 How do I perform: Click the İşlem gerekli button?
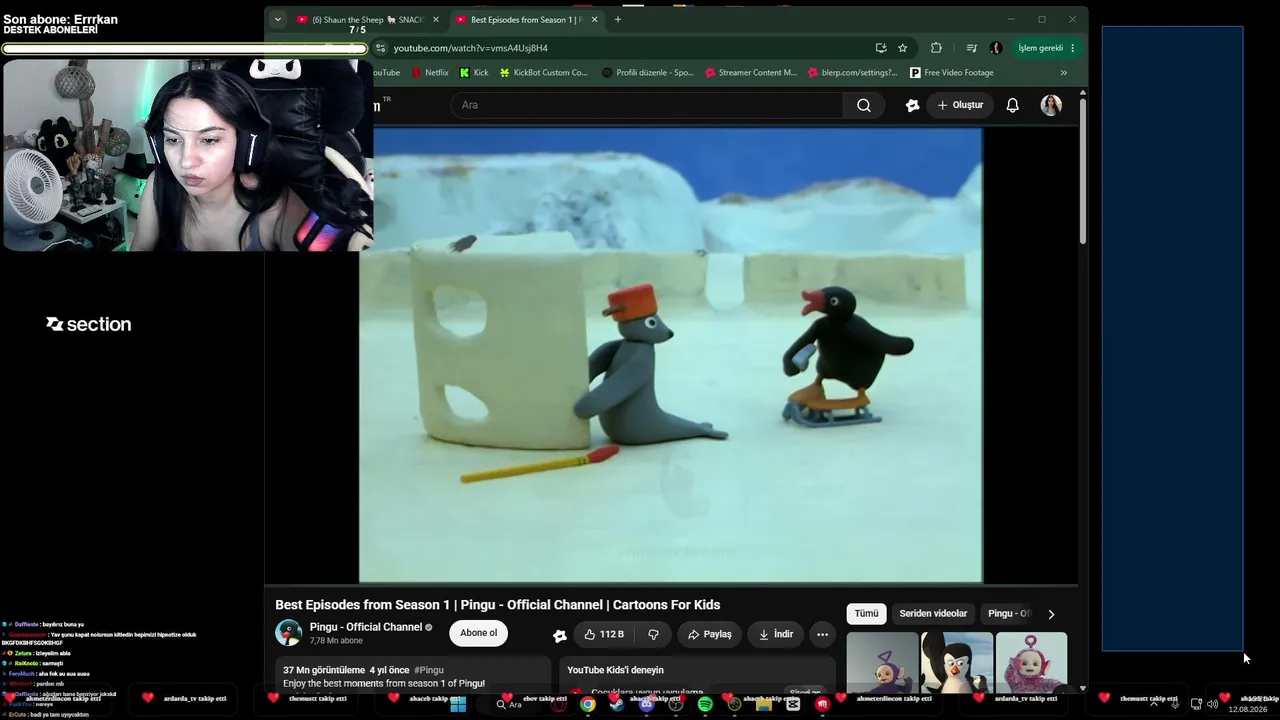(x=1046, y=48)
